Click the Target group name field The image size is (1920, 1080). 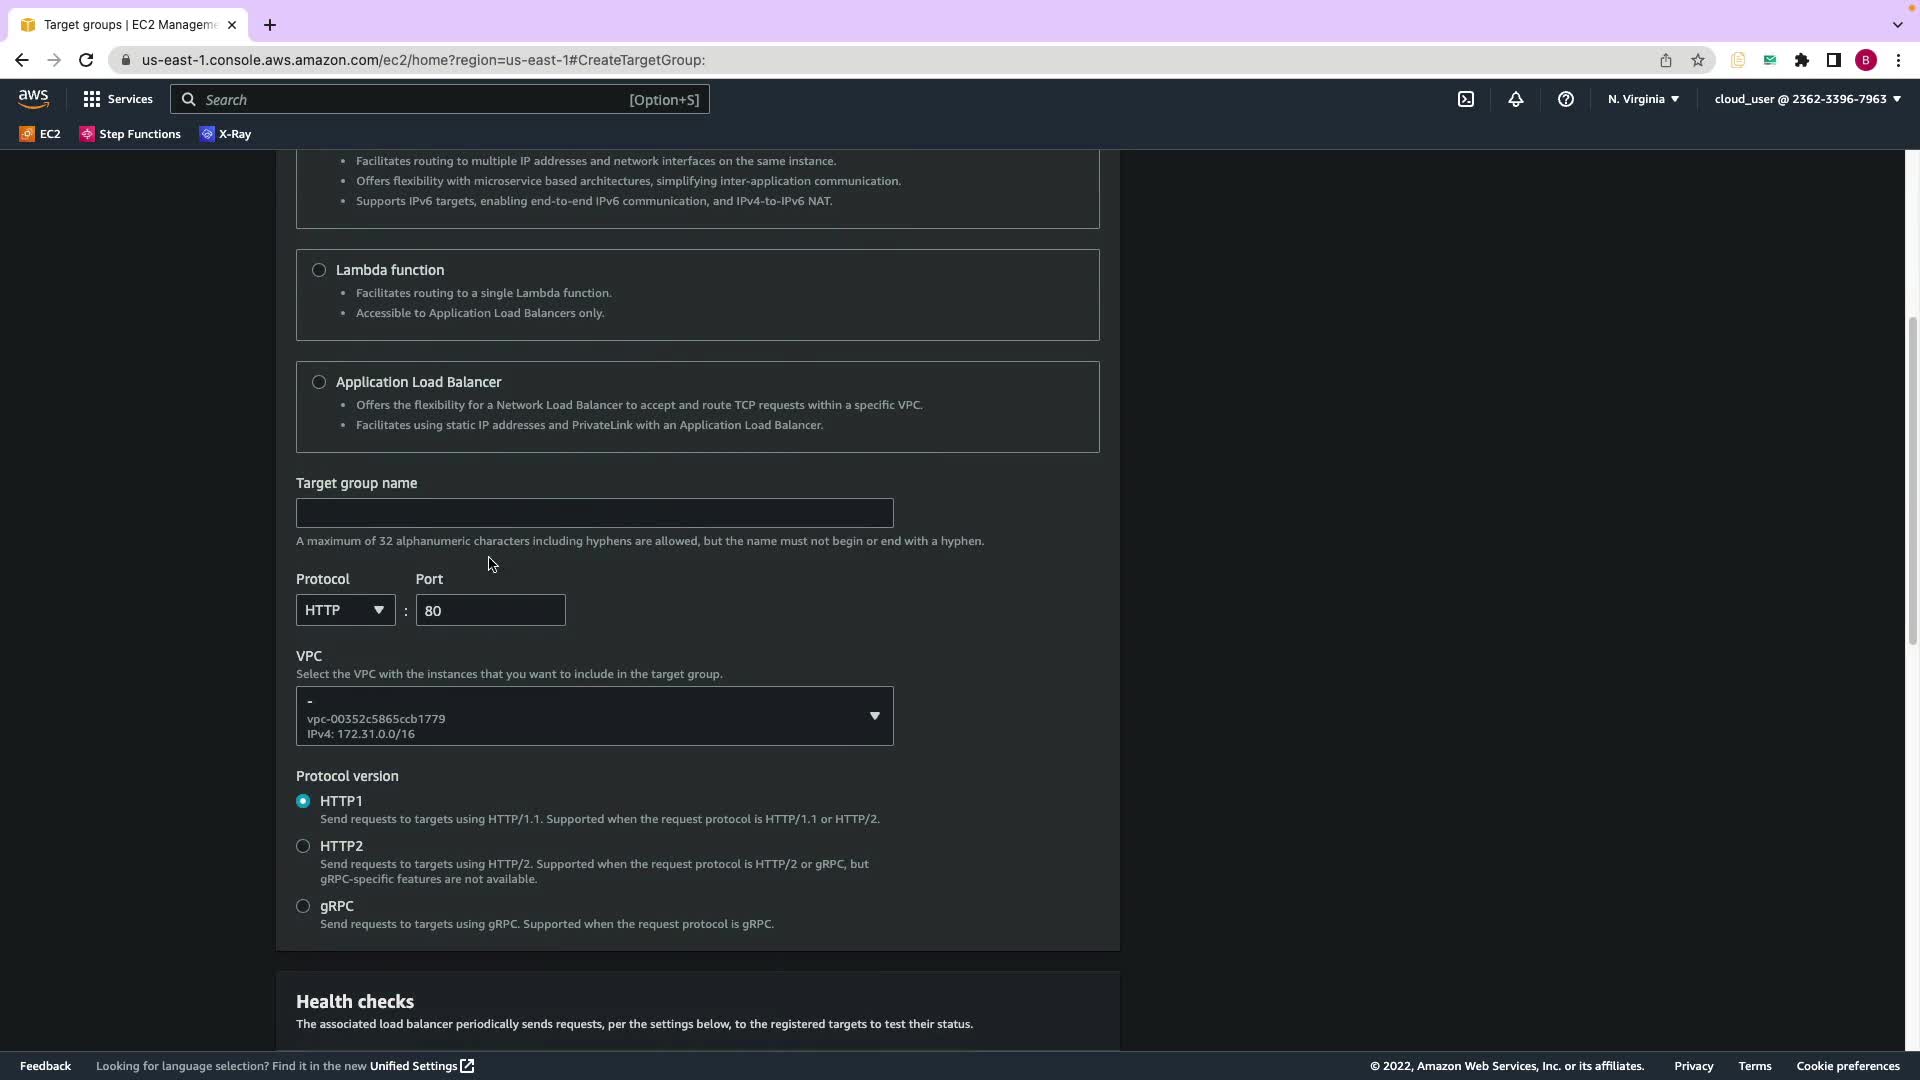594,513
